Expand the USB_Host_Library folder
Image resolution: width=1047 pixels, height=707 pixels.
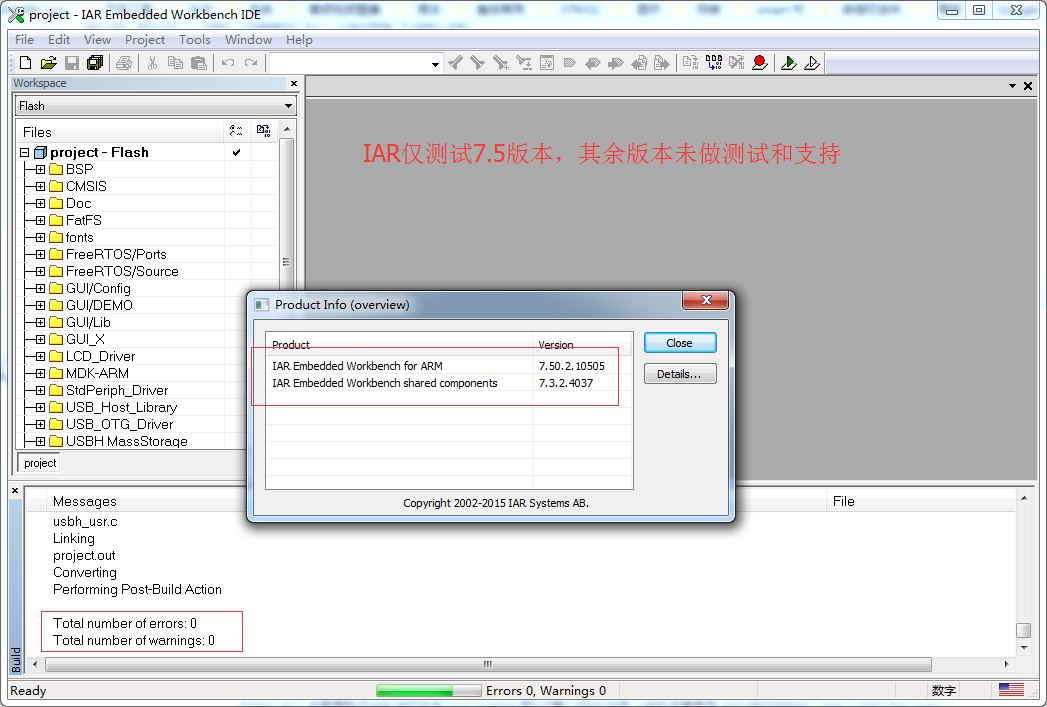(40, 407)
